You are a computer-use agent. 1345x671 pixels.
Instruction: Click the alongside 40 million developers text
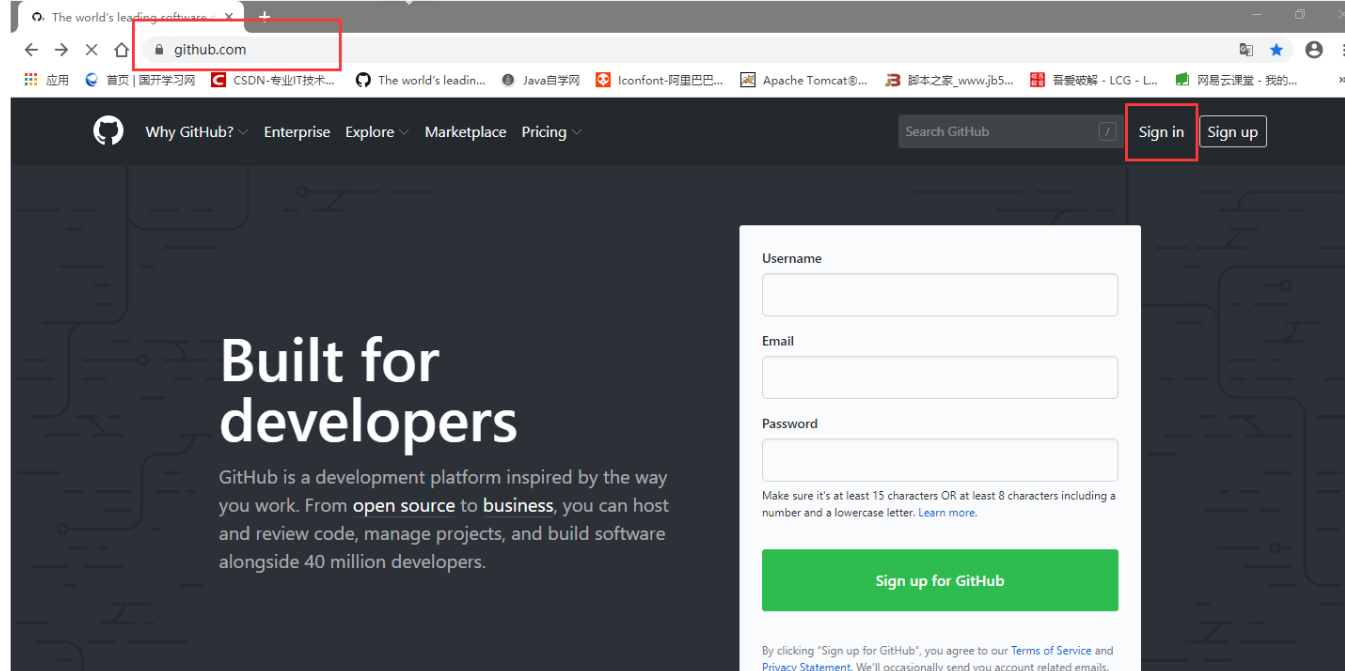point(352,562)
